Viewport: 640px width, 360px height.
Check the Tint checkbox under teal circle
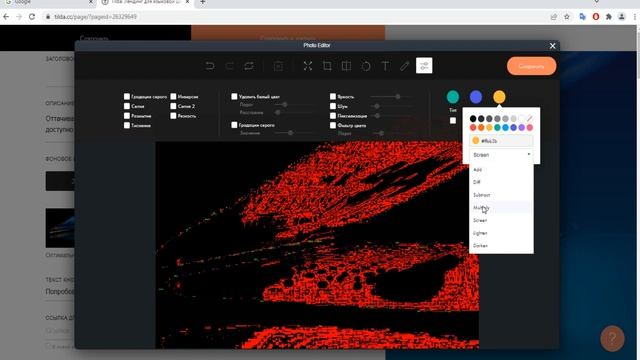click(453, 120)
